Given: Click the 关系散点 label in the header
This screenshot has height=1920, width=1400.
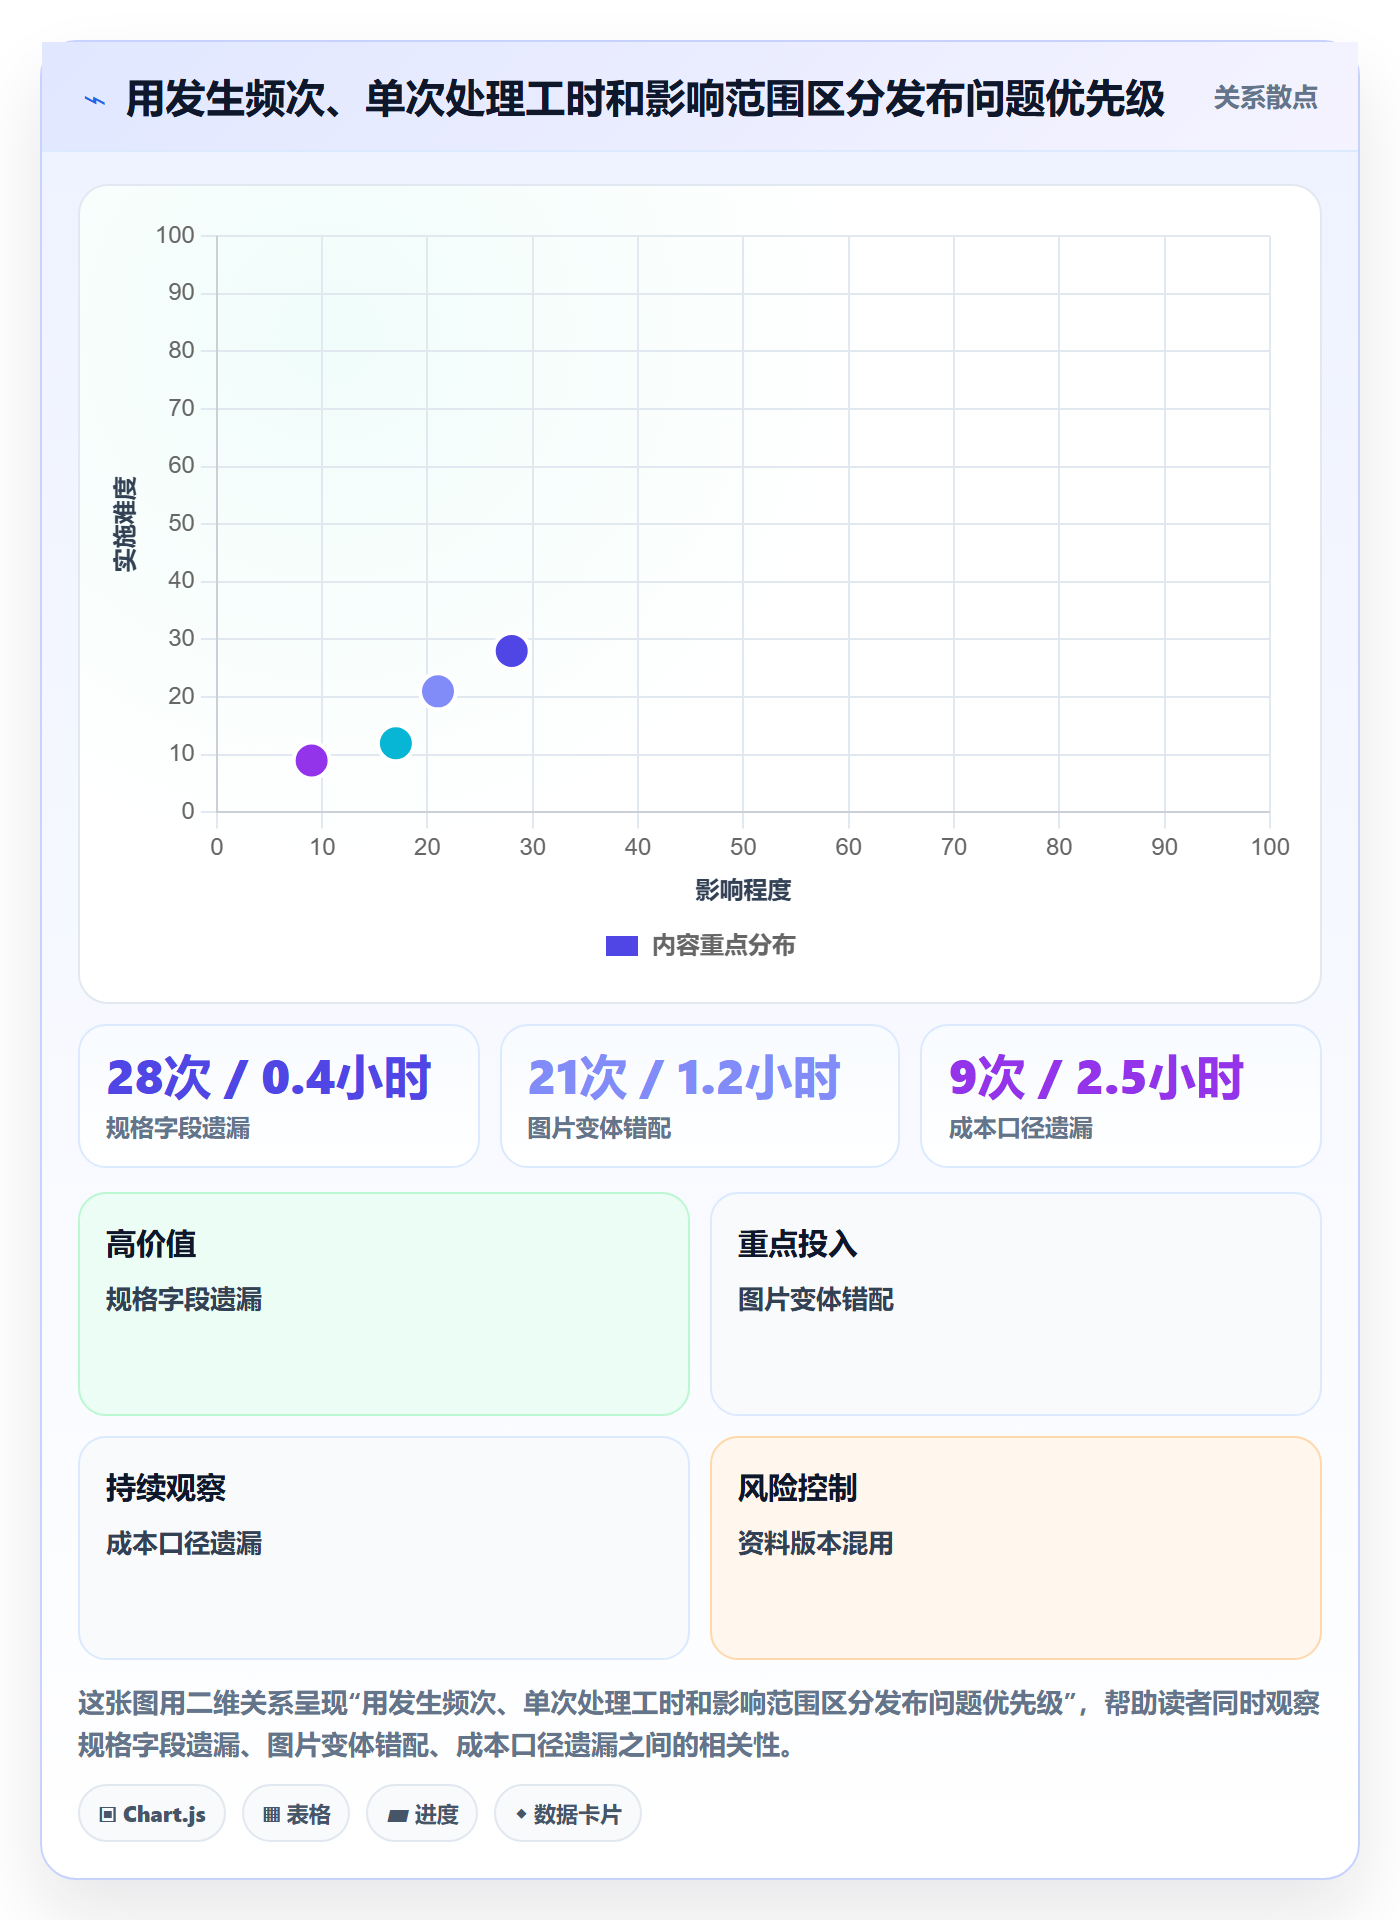Looking at the screenshot, I should [1265, 98].
